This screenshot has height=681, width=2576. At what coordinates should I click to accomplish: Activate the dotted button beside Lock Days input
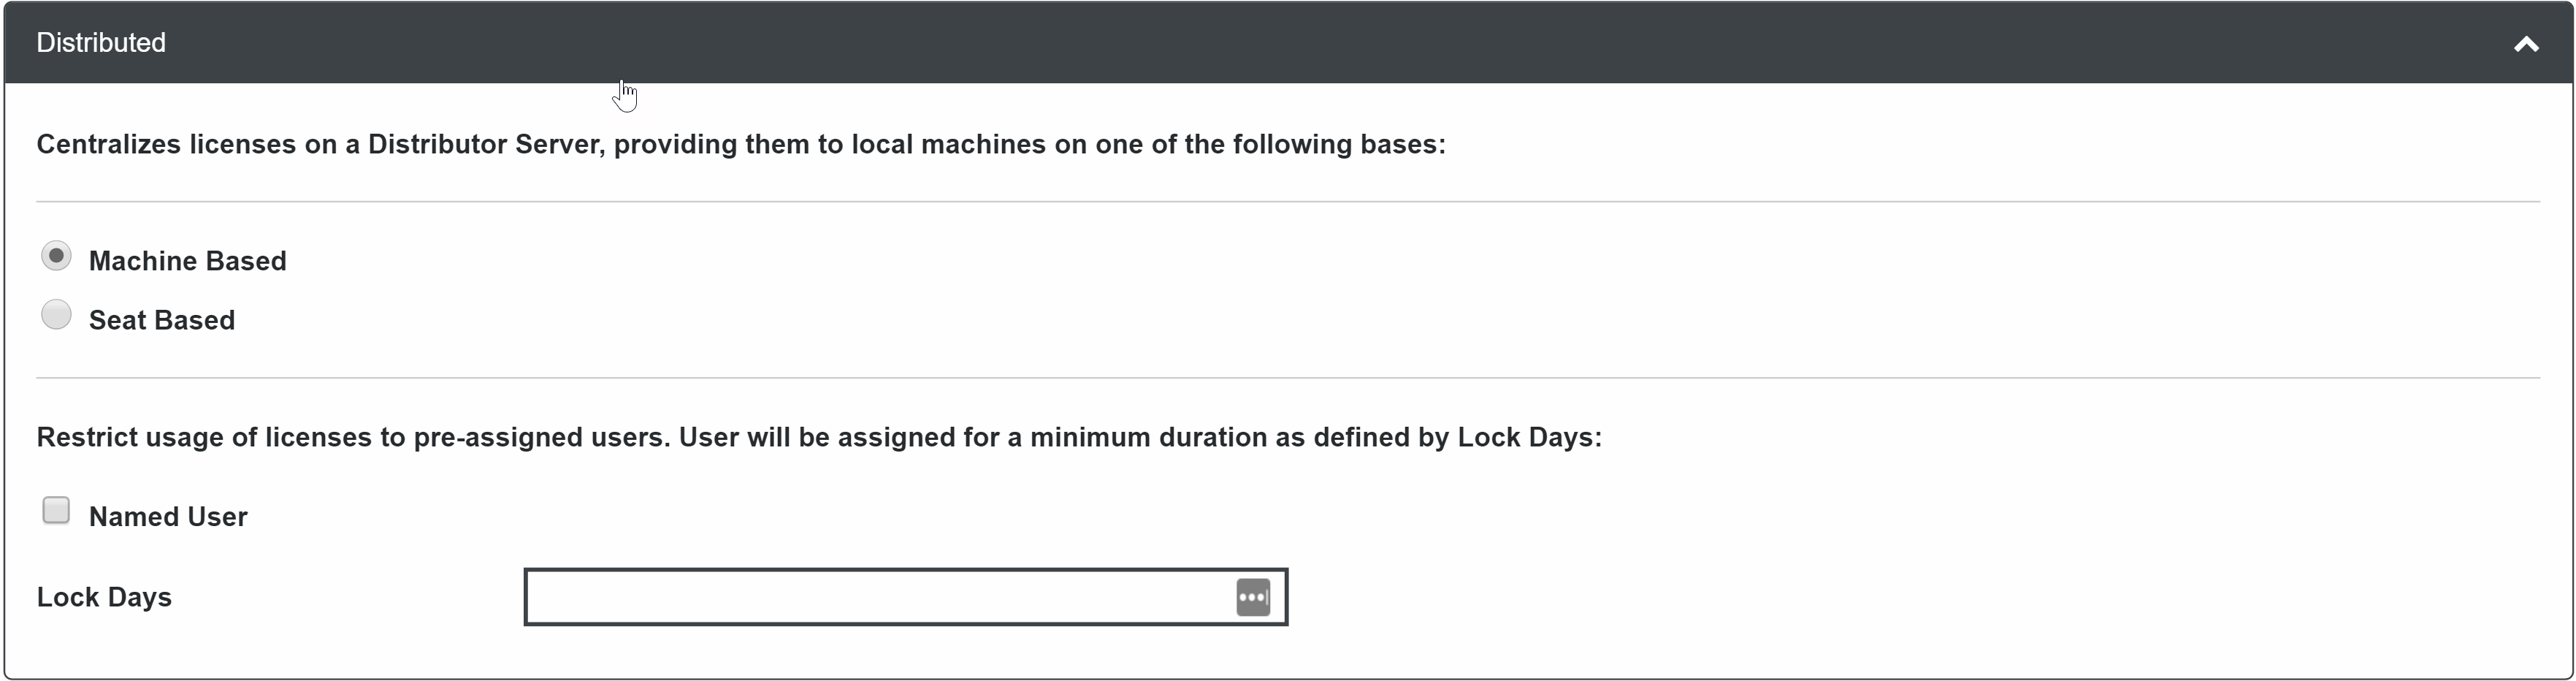1254,597
